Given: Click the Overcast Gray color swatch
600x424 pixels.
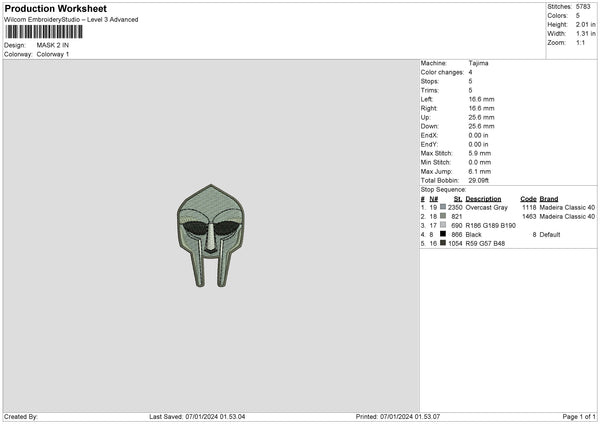Looking at the screenshot, I should tap(443, 207).
